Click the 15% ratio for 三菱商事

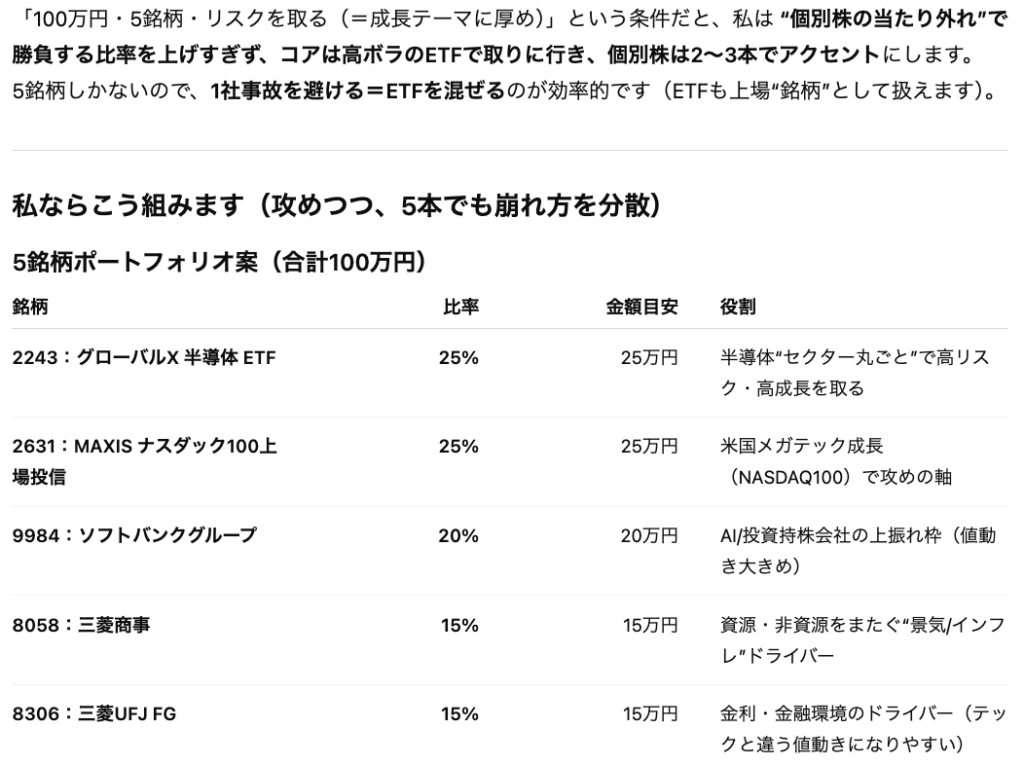458,625
